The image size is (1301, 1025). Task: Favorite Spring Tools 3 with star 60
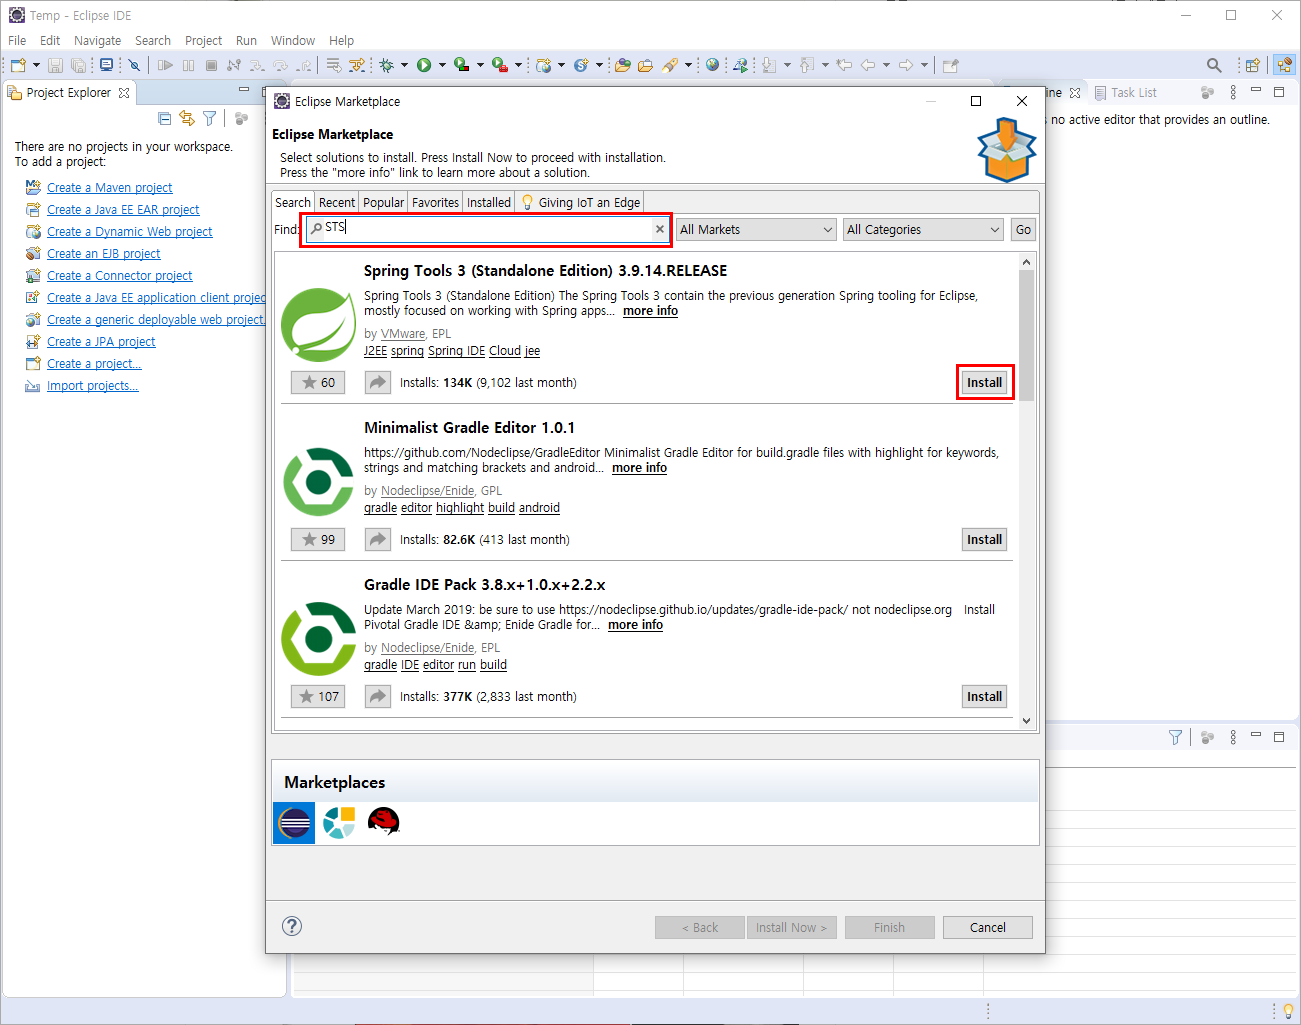(318, 382)
